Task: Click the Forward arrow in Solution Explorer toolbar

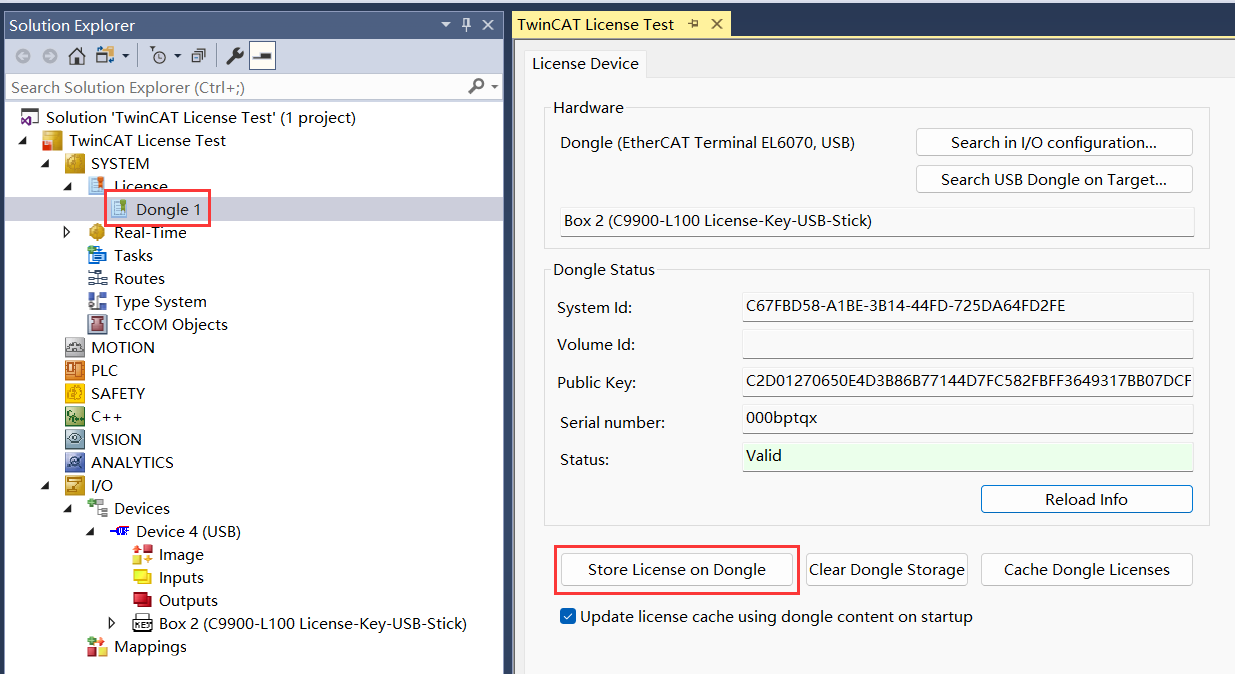Action: [x=49, y=56]
